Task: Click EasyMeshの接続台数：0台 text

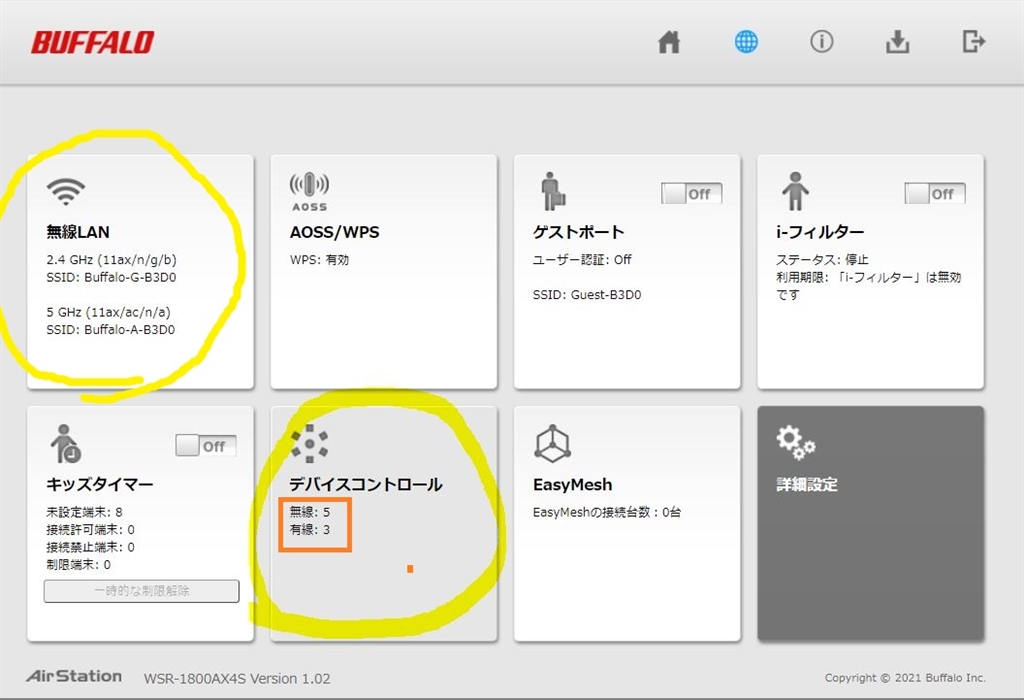Action: (607, 512)
